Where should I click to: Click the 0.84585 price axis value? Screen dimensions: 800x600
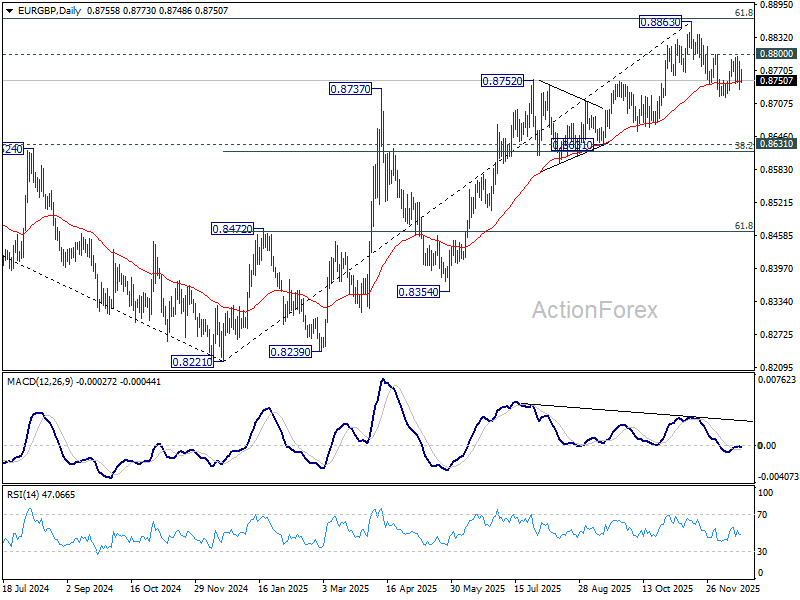tap(776, 235)
